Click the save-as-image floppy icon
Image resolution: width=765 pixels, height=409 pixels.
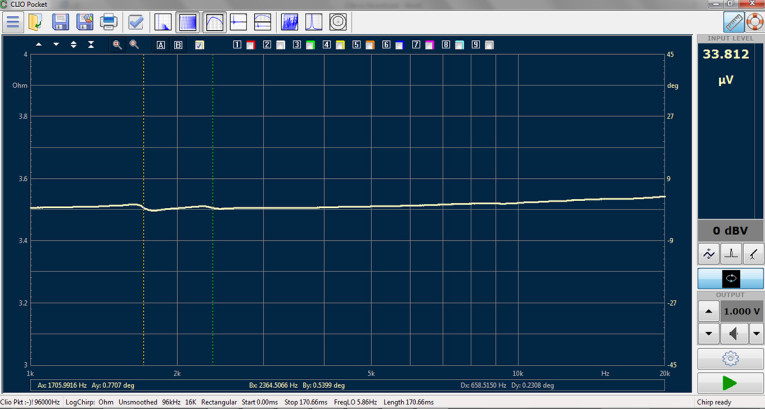tap(85, 22)
